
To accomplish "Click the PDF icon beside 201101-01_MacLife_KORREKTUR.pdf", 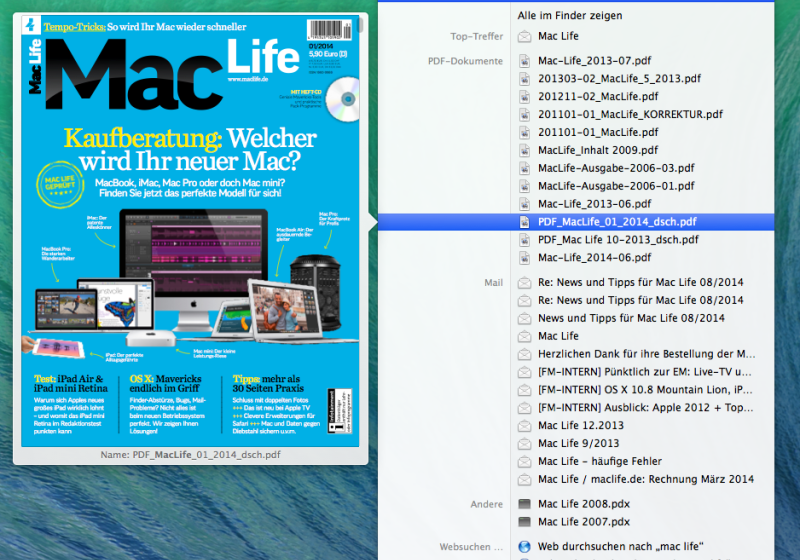I will pyautogui.click(x=524, y=114).
